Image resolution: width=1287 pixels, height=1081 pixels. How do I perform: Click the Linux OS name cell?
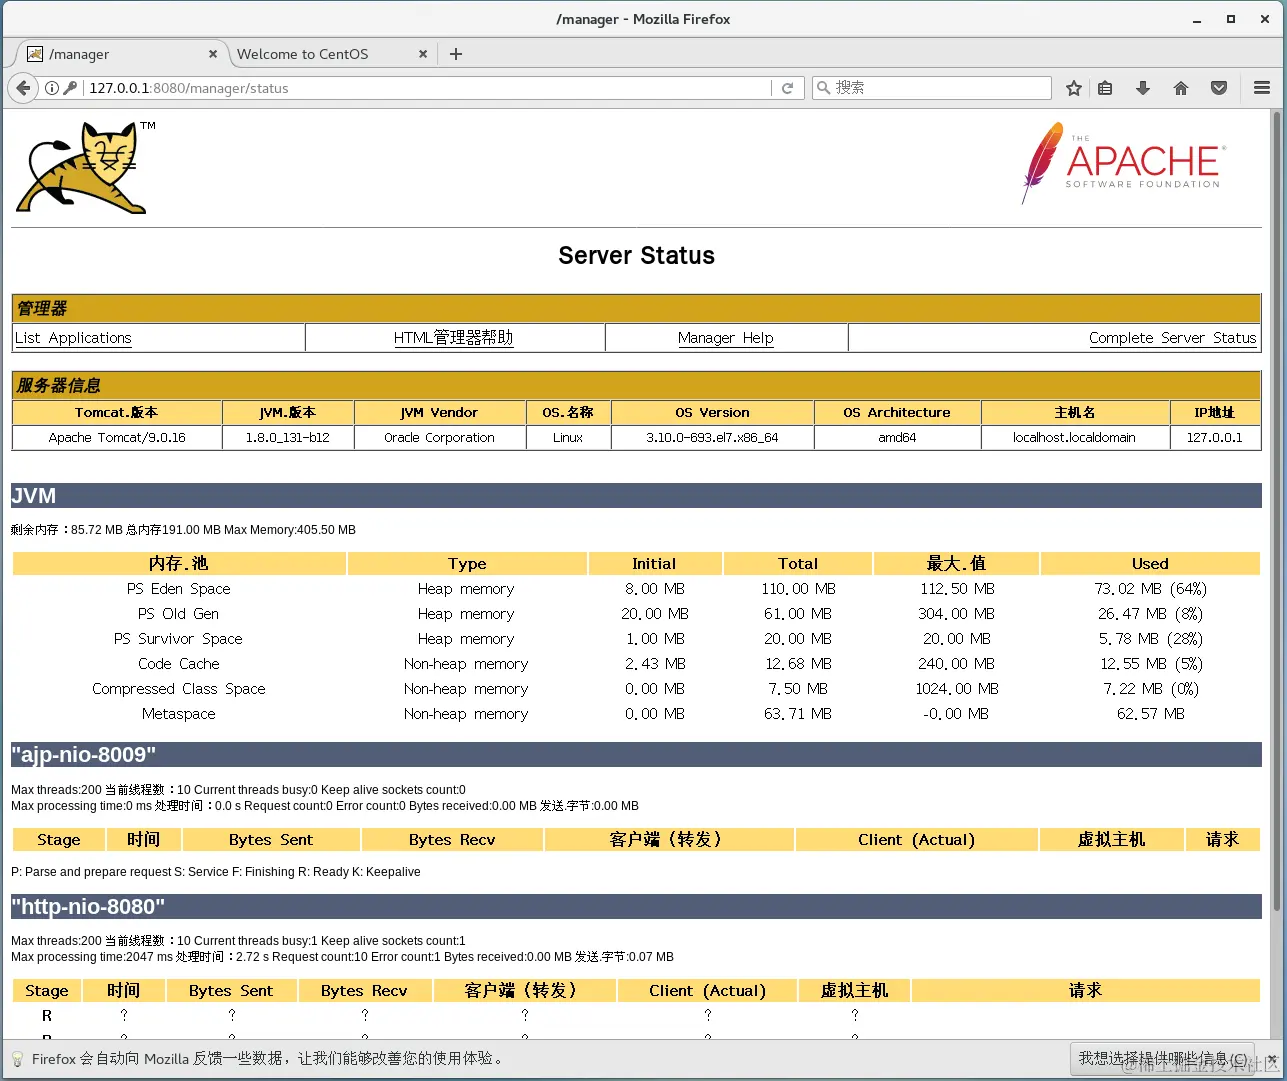(568, 438)
